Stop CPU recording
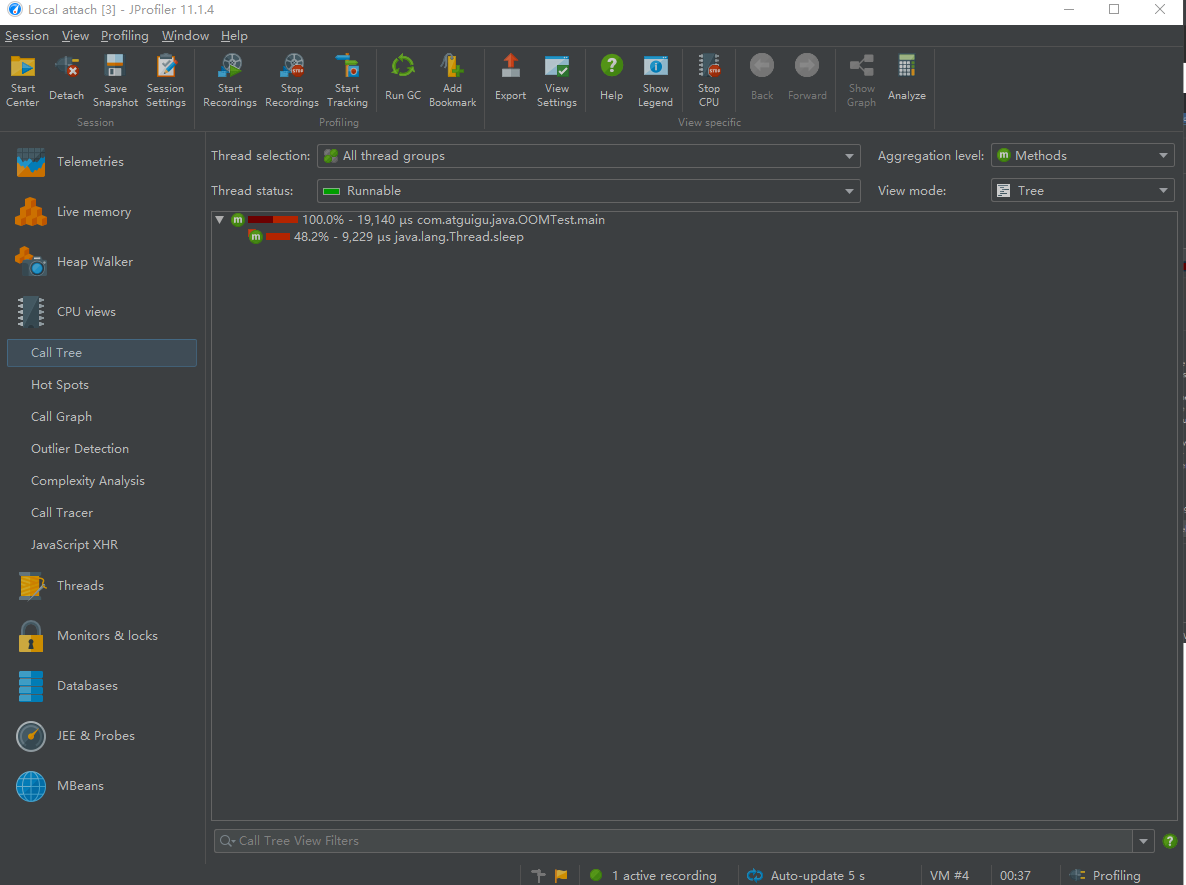Screen dimensions: 1186x885 tap(709, 79)
